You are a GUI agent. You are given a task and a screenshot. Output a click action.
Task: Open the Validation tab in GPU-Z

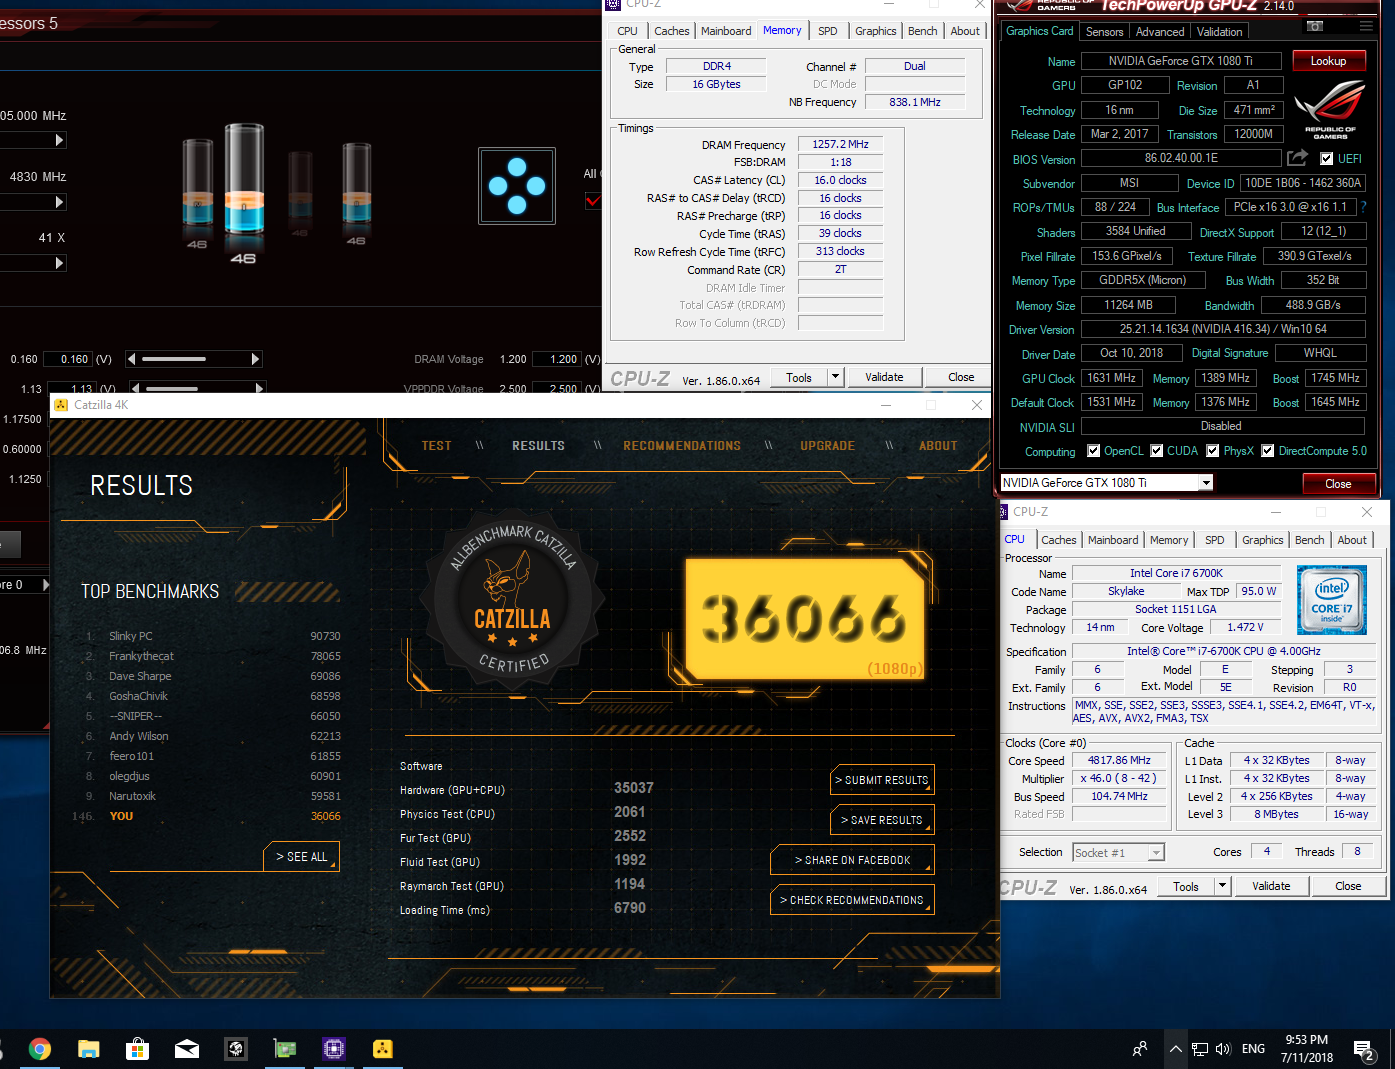click(1220, 32)
